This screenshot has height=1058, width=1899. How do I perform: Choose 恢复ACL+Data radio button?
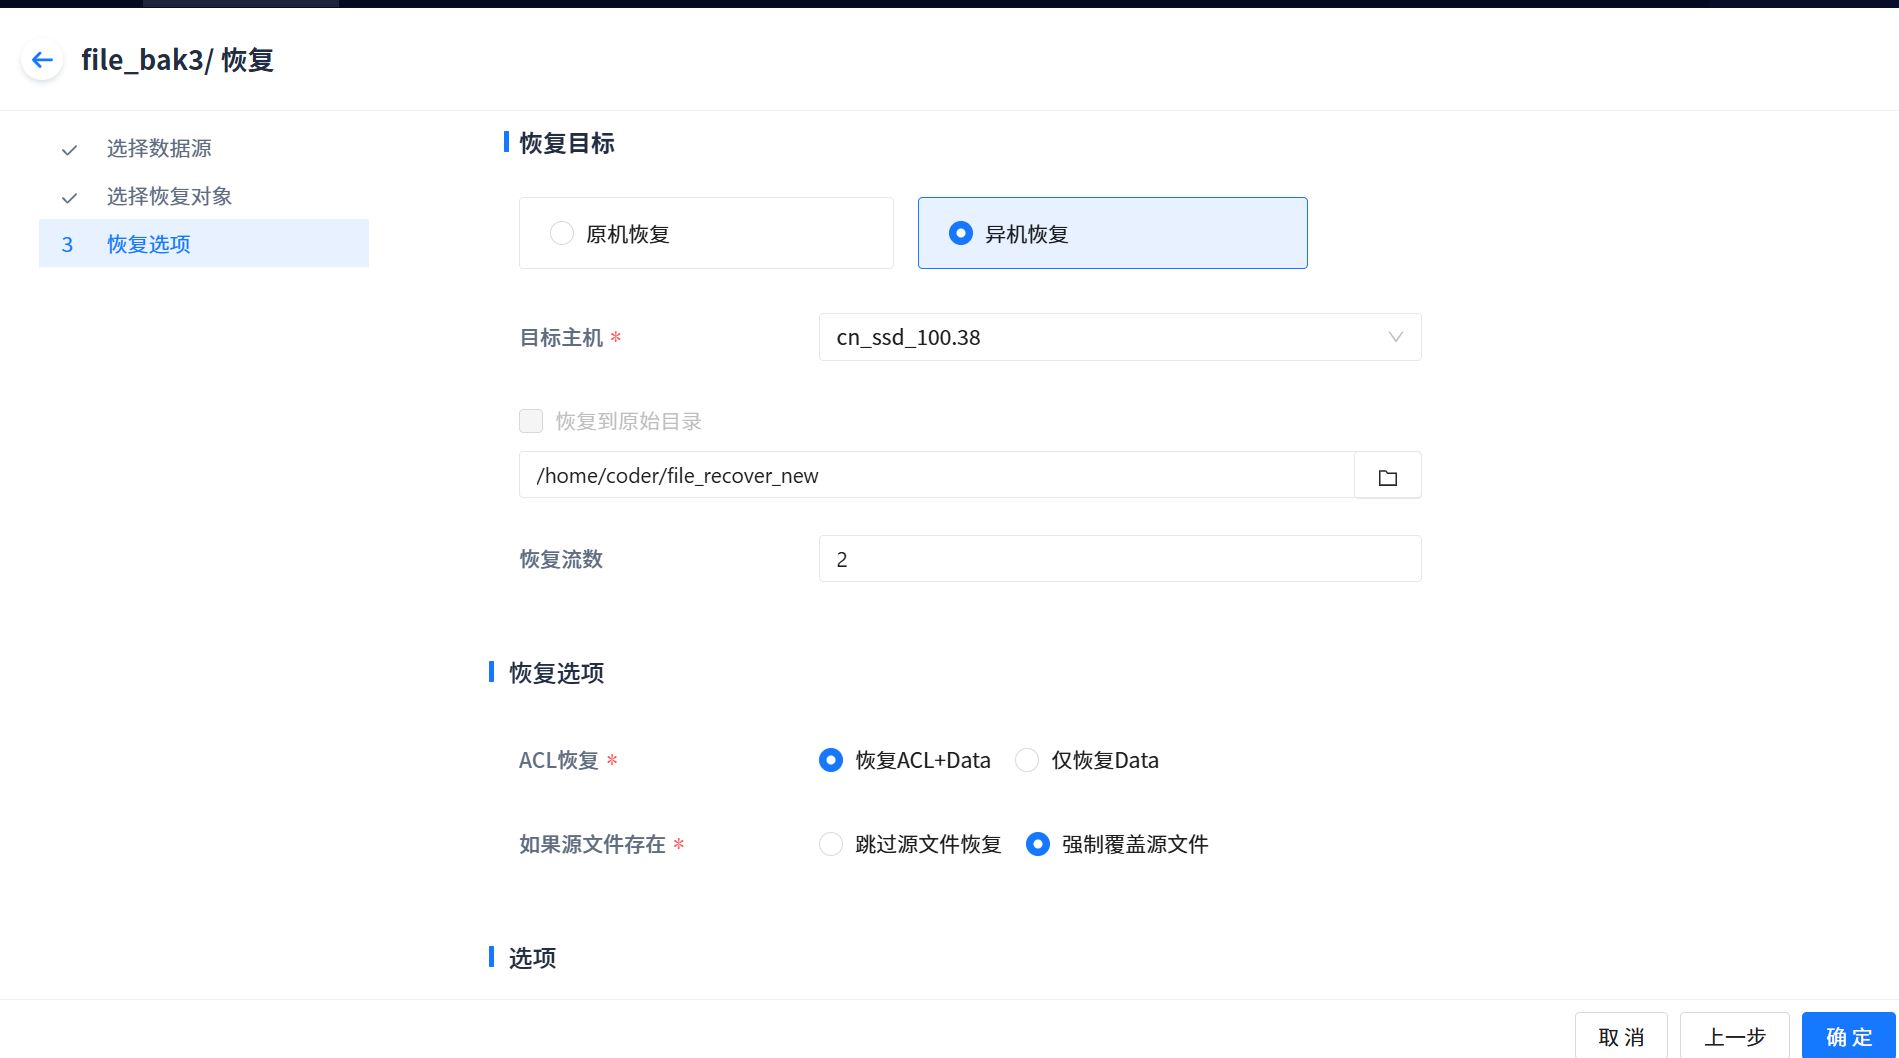[831, 760]
